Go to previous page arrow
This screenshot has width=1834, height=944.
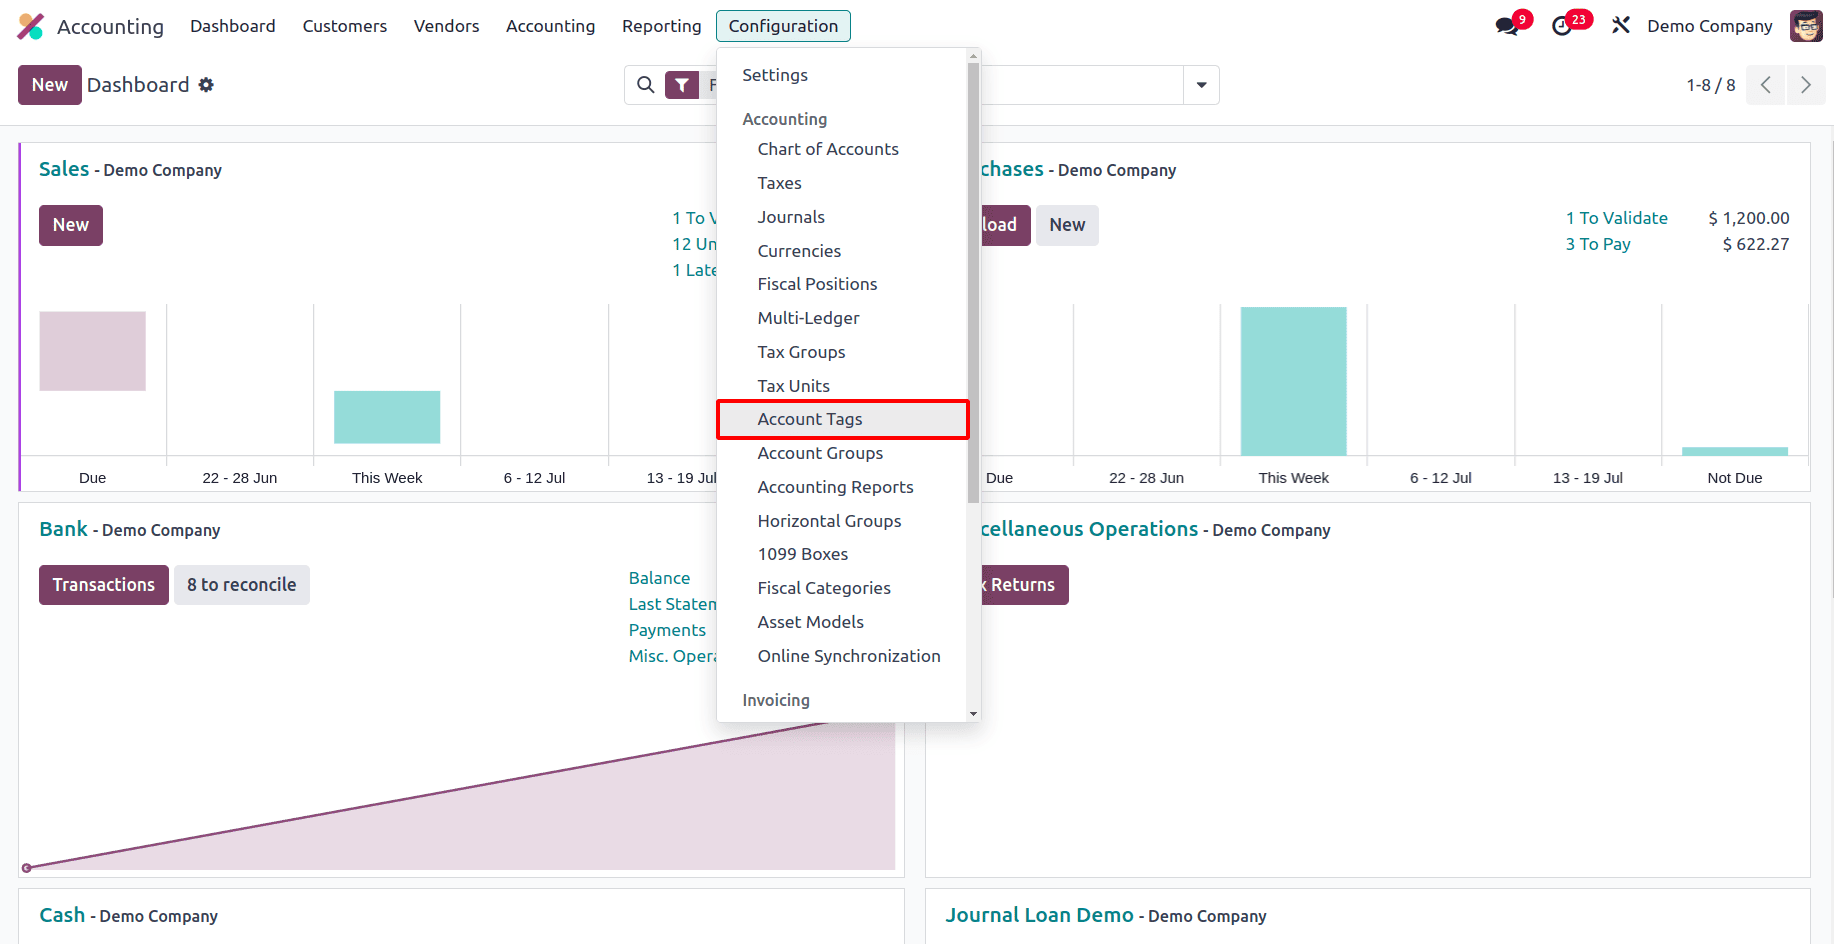click(x=1766, y=85)
